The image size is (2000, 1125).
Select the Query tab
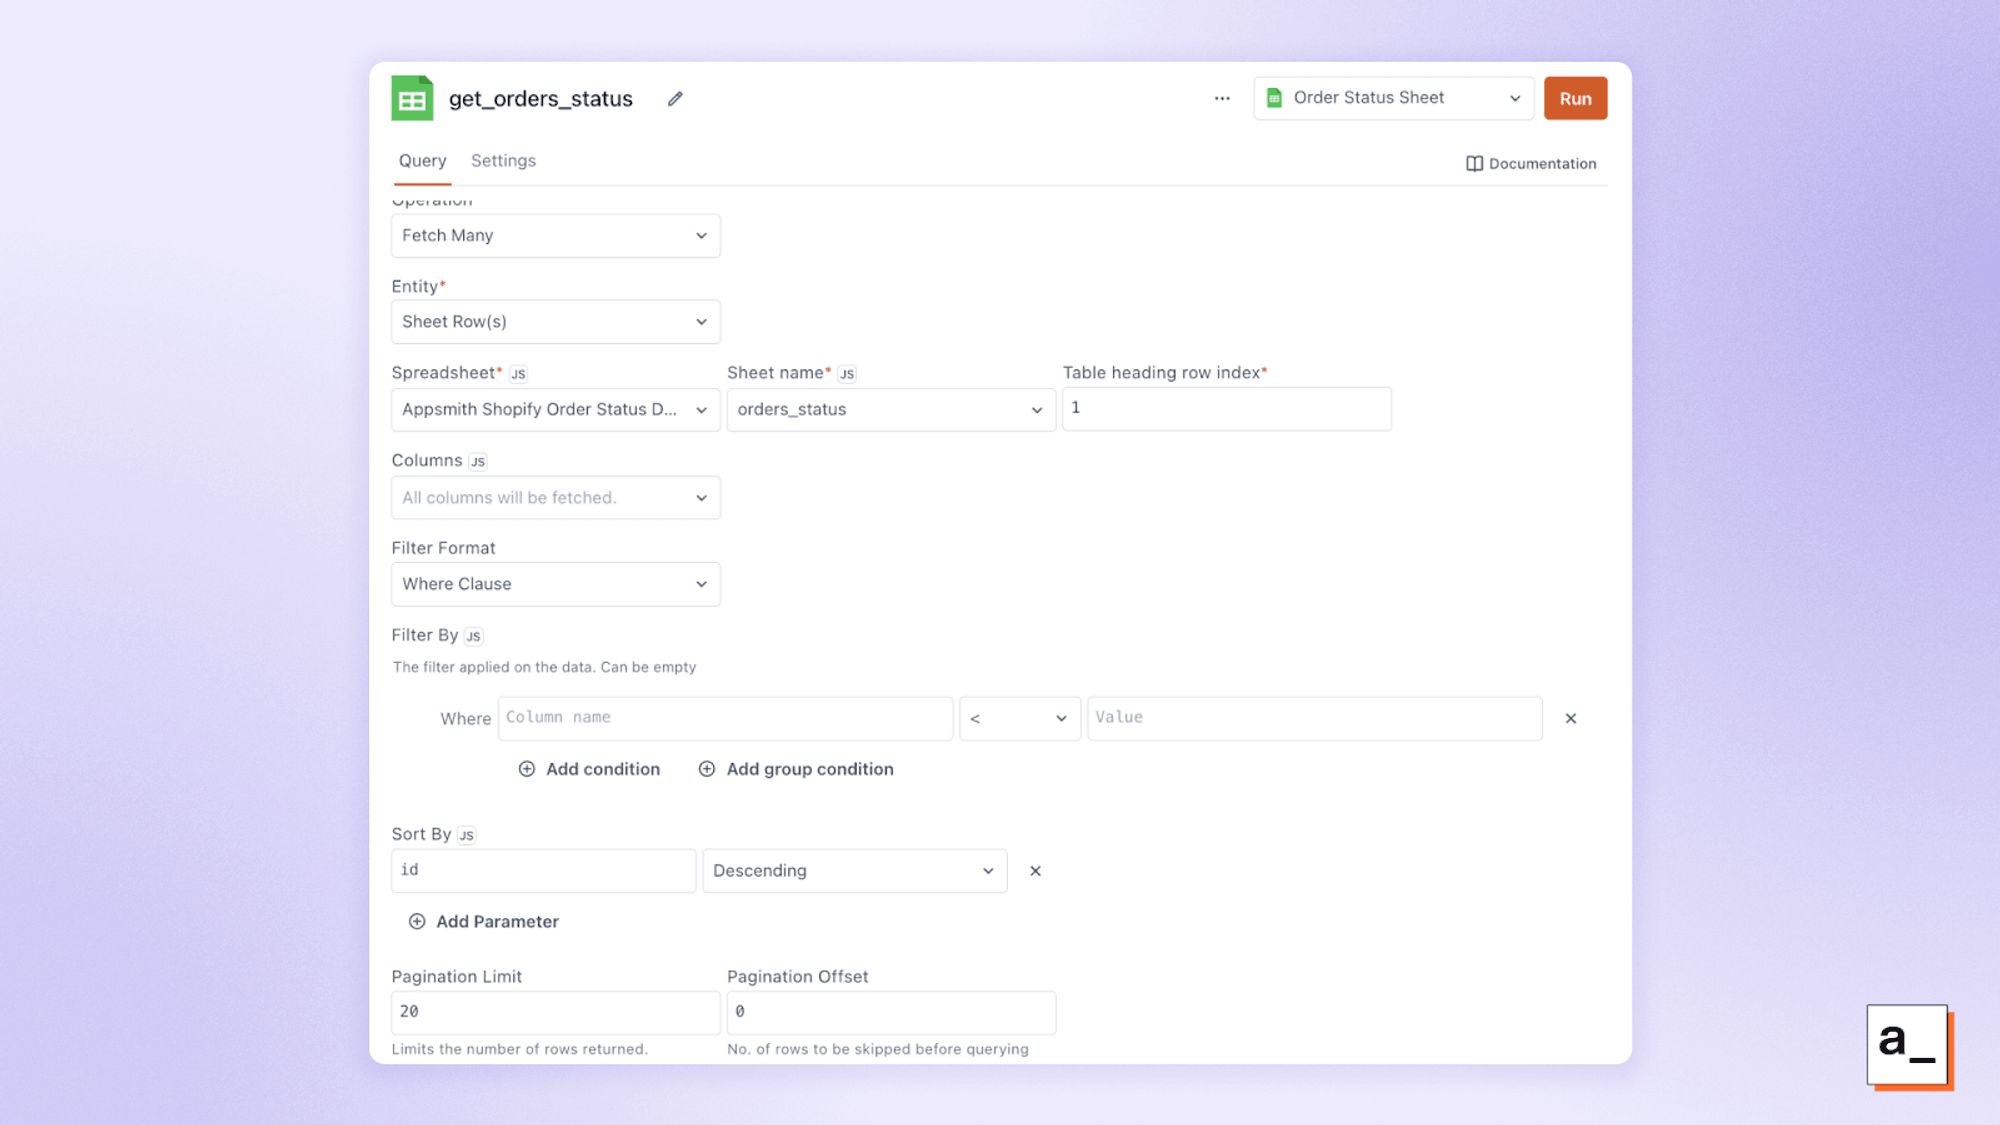[422, 160]
